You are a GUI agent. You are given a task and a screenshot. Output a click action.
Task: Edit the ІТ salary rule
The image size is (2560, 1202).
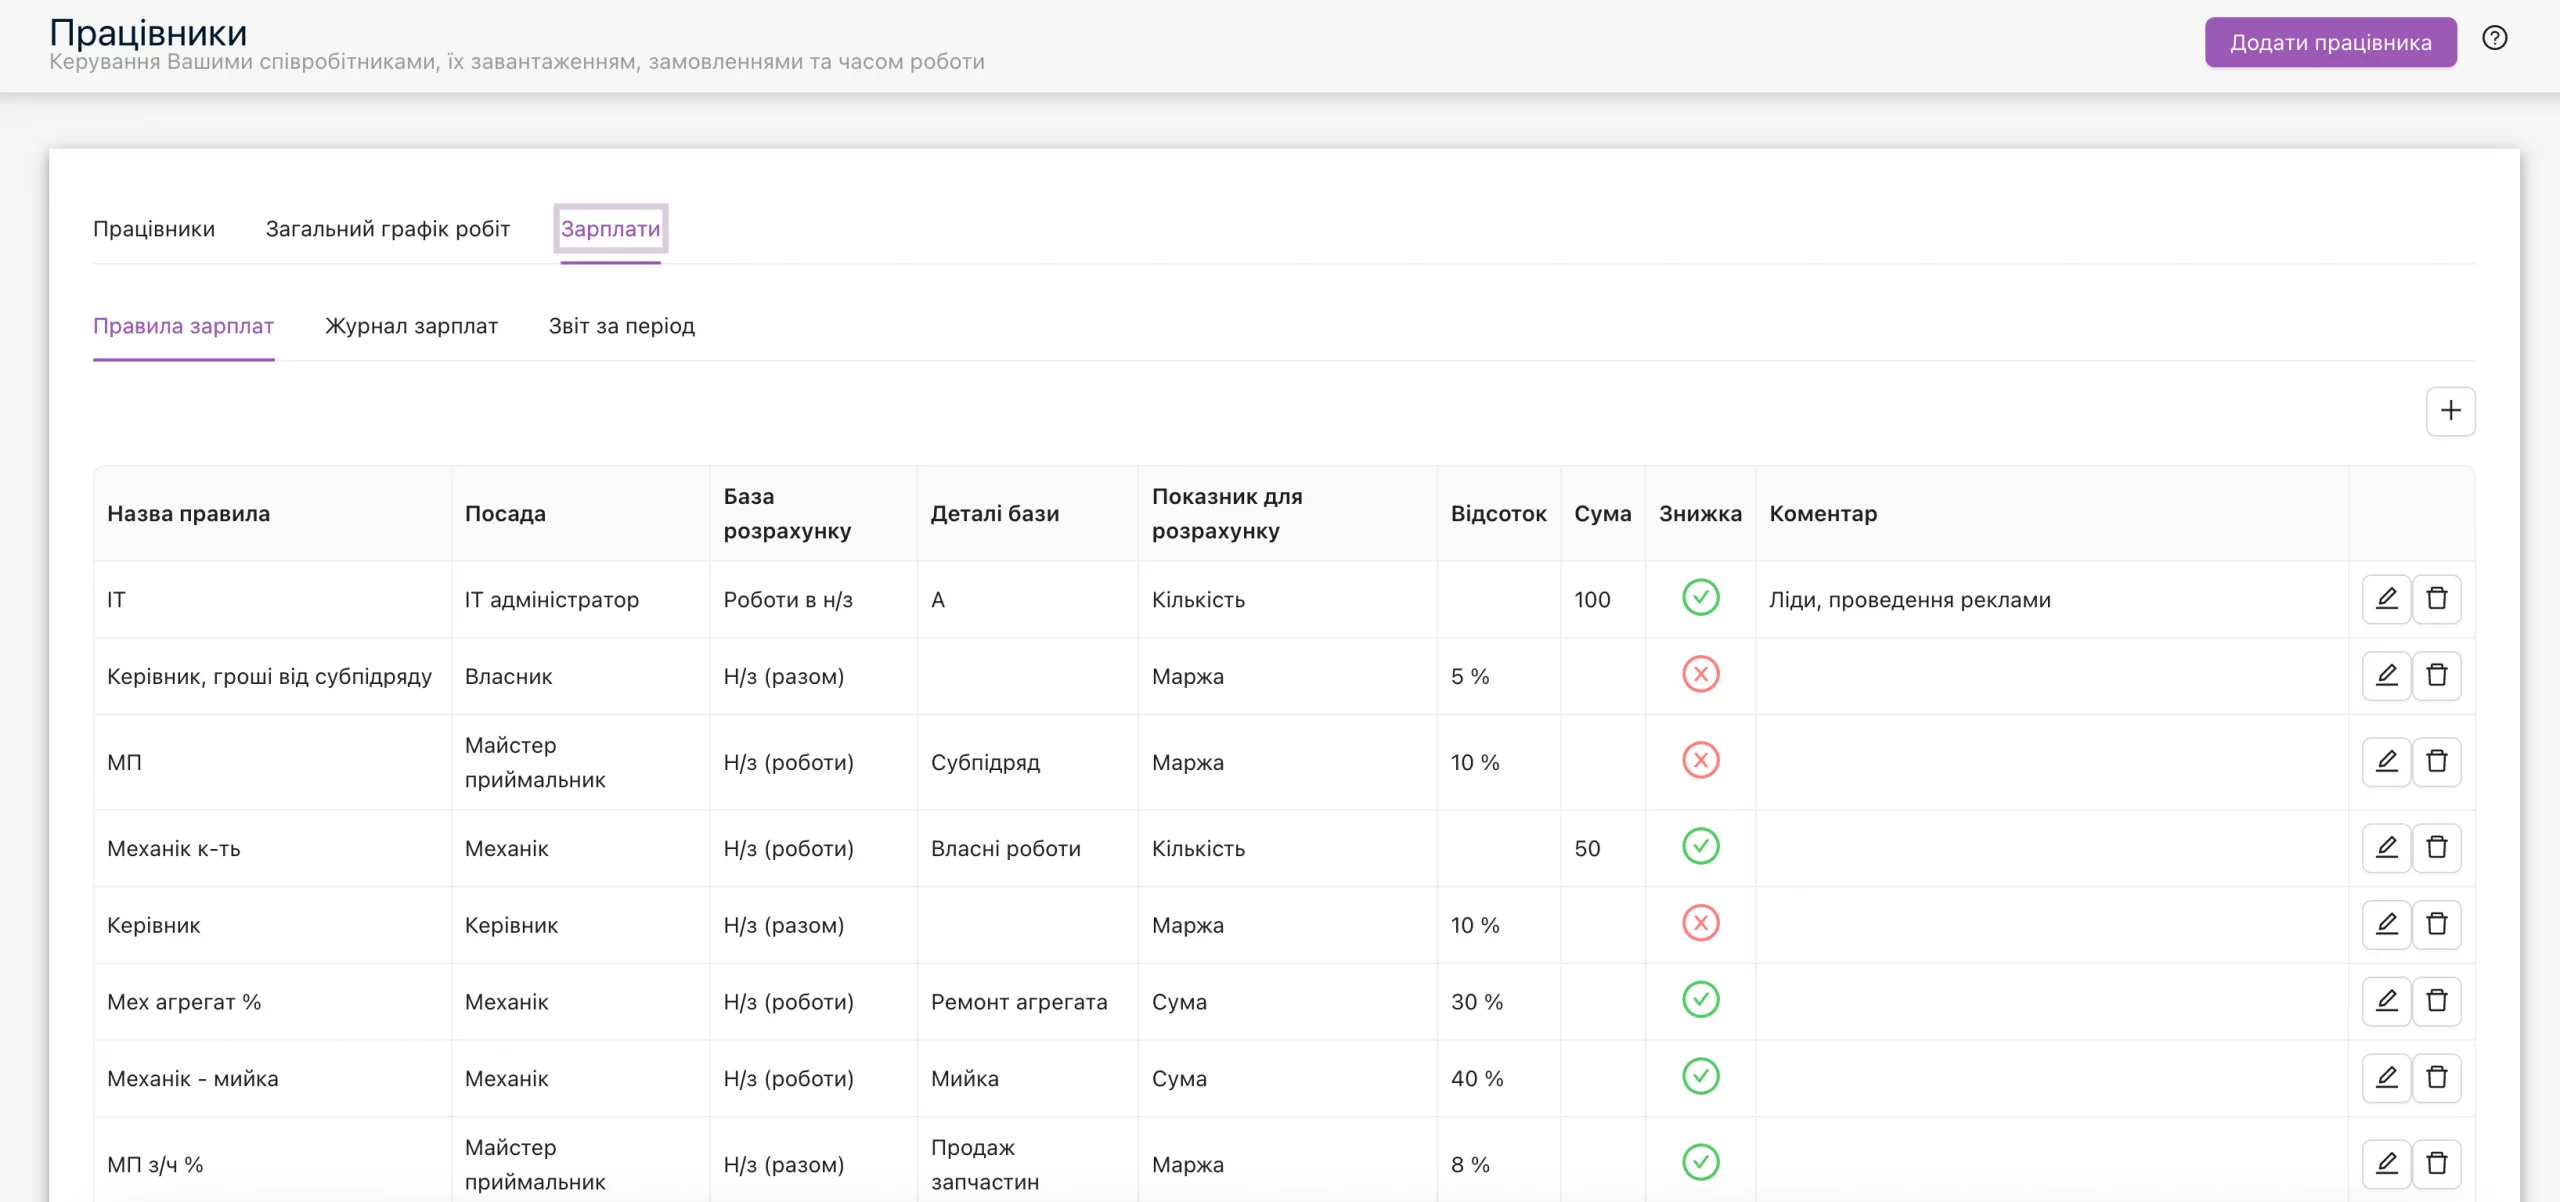pos(2386,599)
